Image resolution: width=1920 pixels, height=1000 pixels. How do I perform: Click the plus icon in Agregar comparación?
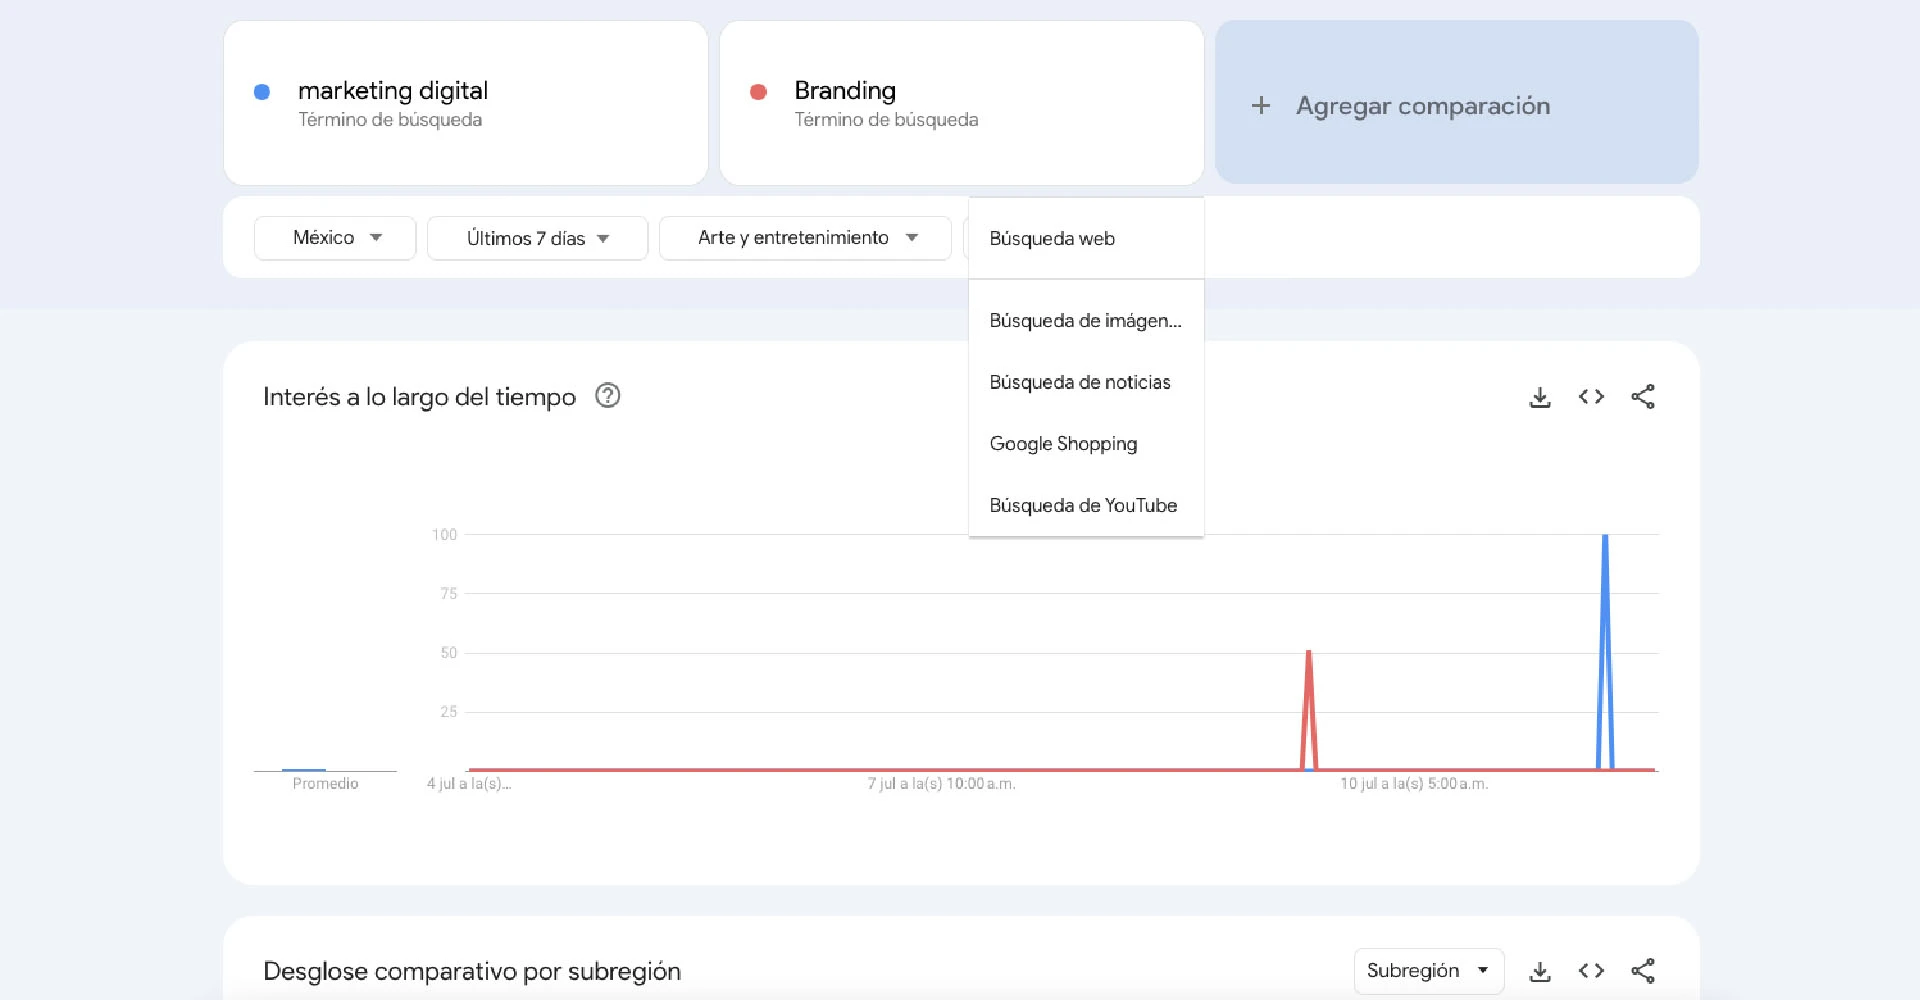1261,105
